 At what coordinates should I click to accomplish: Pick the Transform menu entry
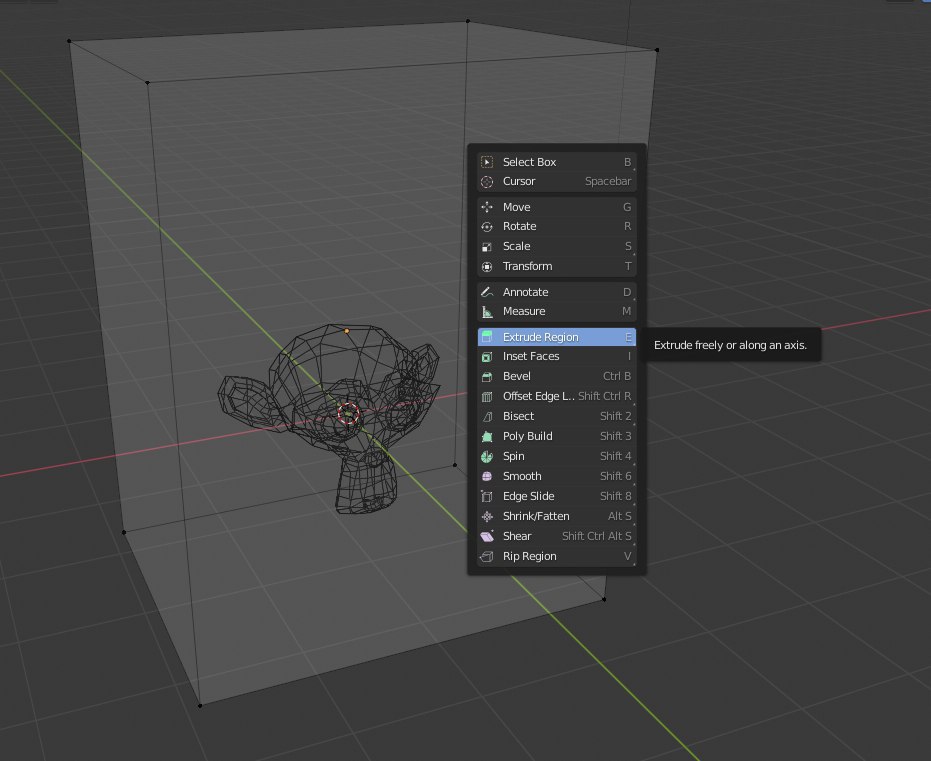[x=556, y=267]
